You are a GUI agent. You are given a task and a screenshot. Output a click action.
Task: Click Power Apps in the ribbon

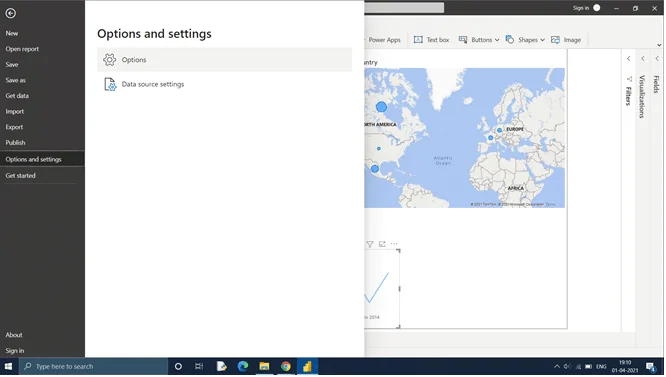(x=384, y=40)
